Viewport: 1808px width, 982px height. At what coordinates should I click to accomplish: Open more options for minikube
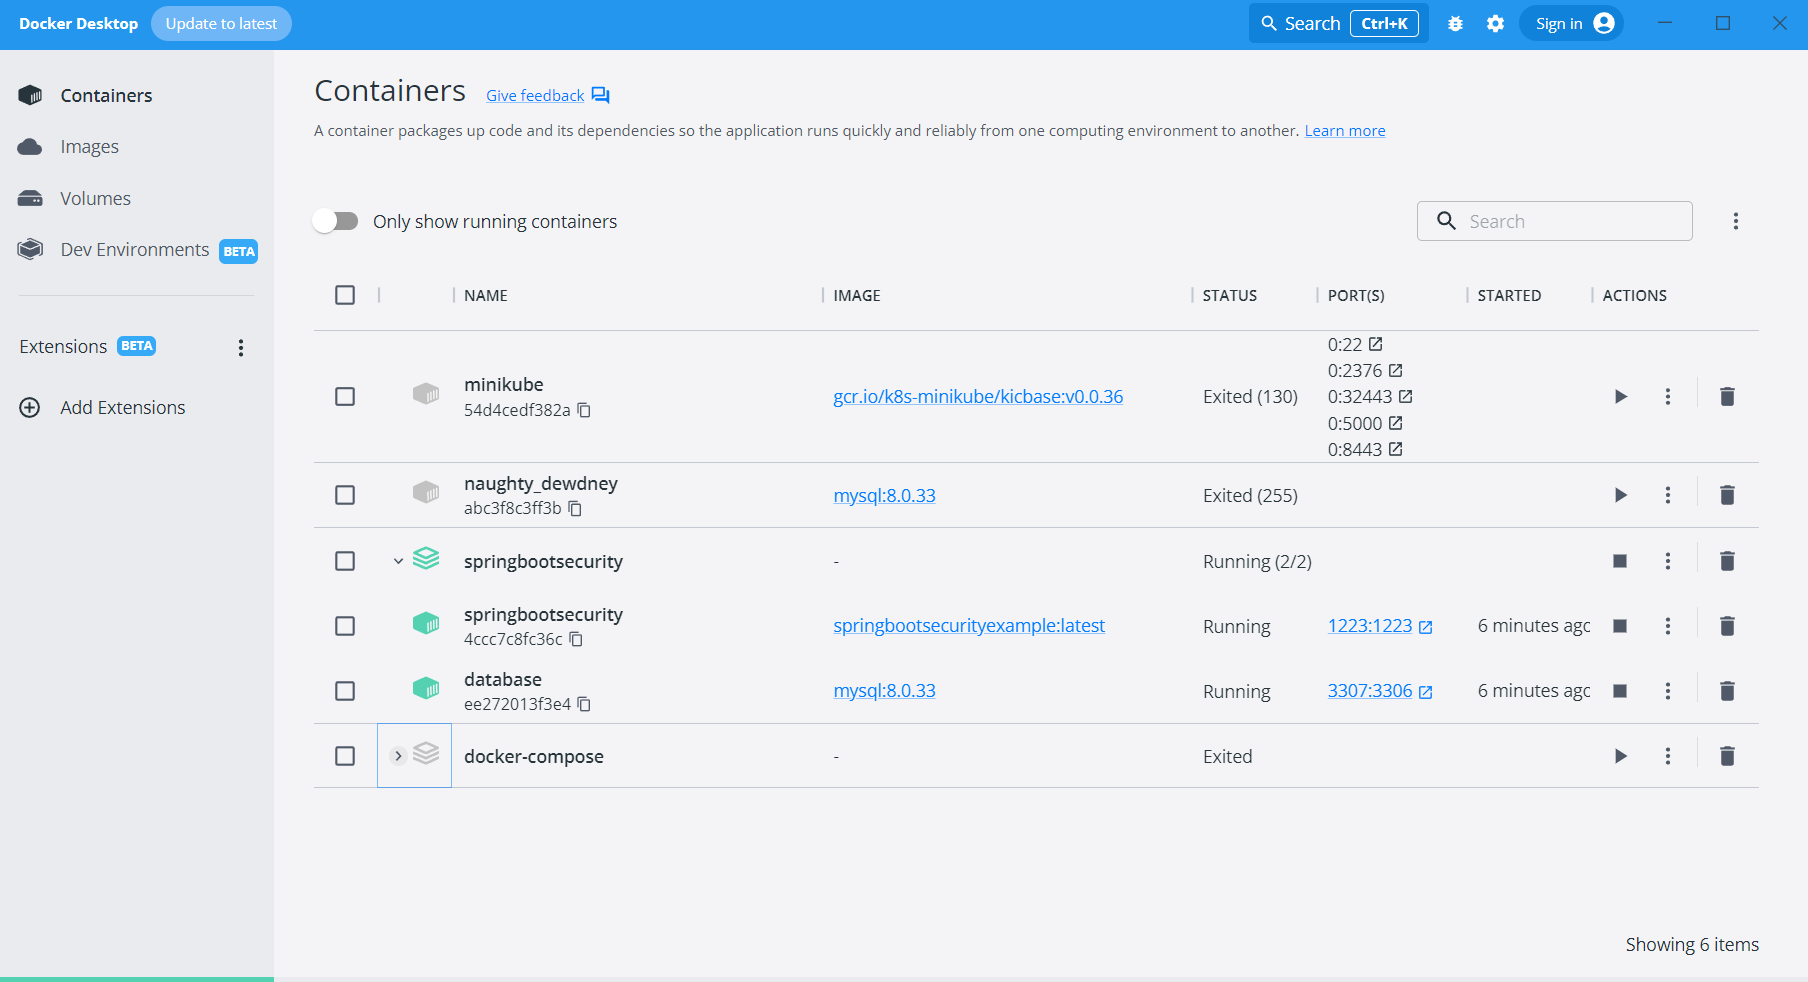(1667, 397)
